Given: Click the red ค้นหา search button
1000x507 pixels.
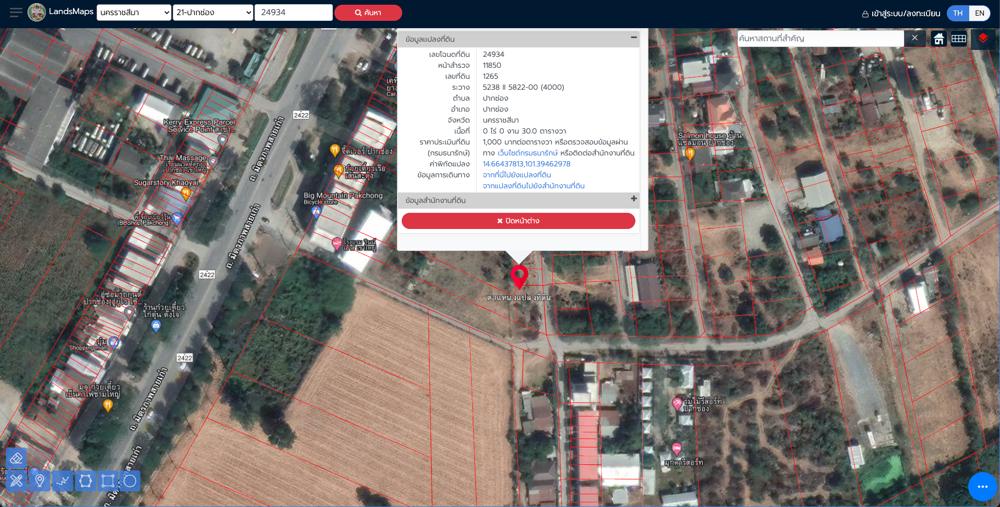Looking at the screenshot, I should (x=368, y=13).
